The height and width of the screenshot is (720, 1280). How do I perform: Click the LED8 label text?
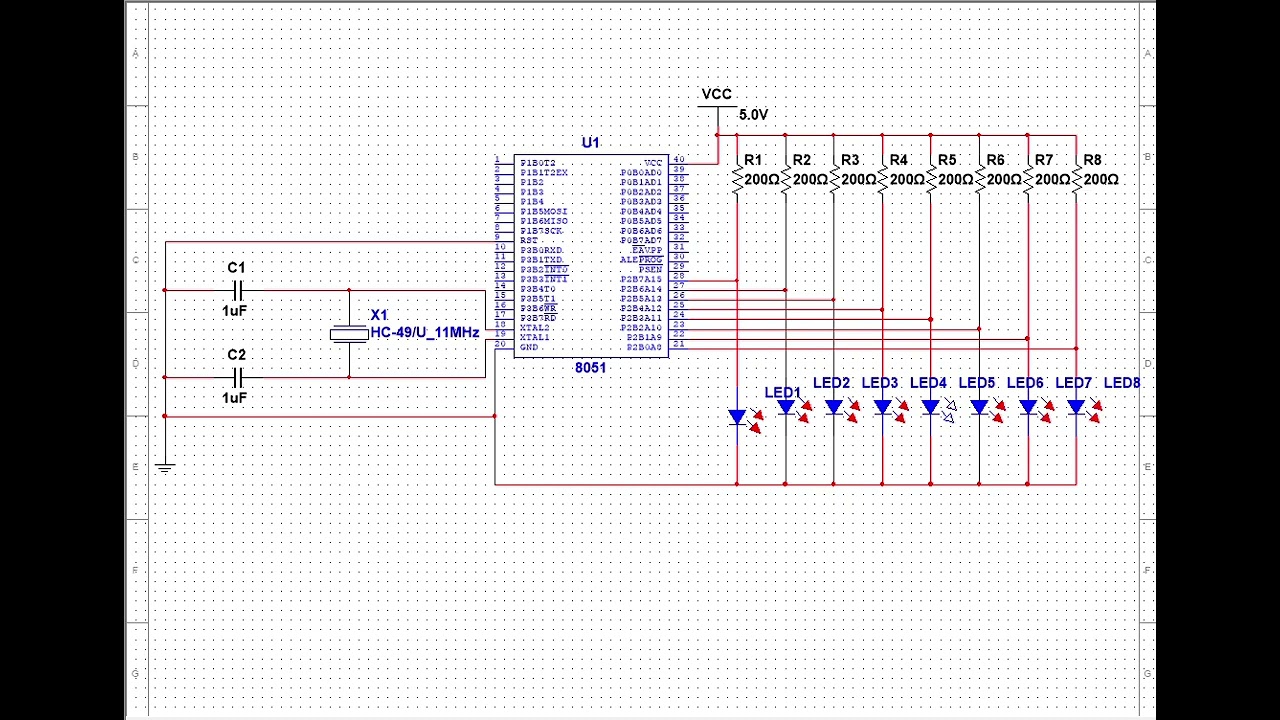pos(1121,383)
